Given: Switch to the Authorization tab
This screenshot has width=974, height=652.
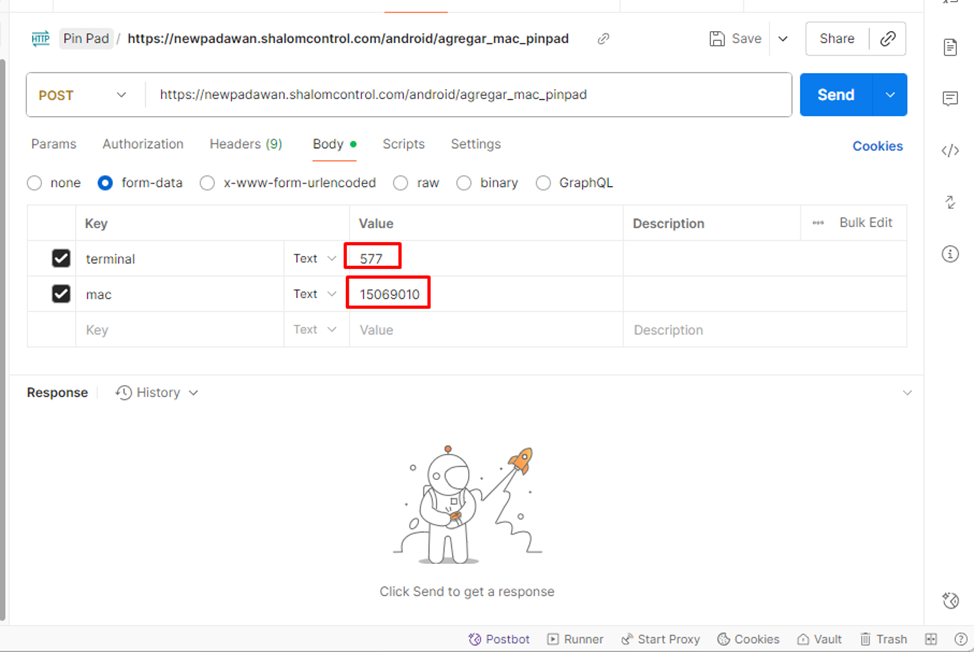Looking at the screenshot, I should [x=143, y=144].
